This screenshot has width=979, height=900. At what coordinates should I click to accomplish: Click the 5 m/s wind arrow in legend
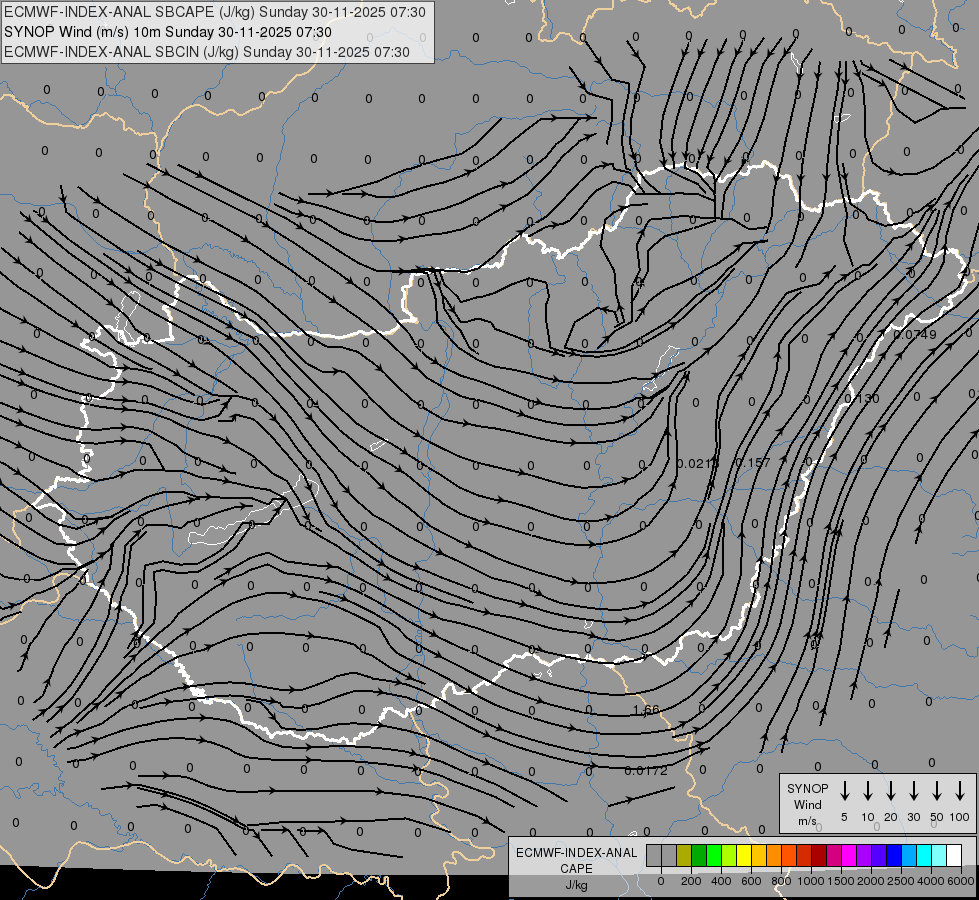(844, 790)
